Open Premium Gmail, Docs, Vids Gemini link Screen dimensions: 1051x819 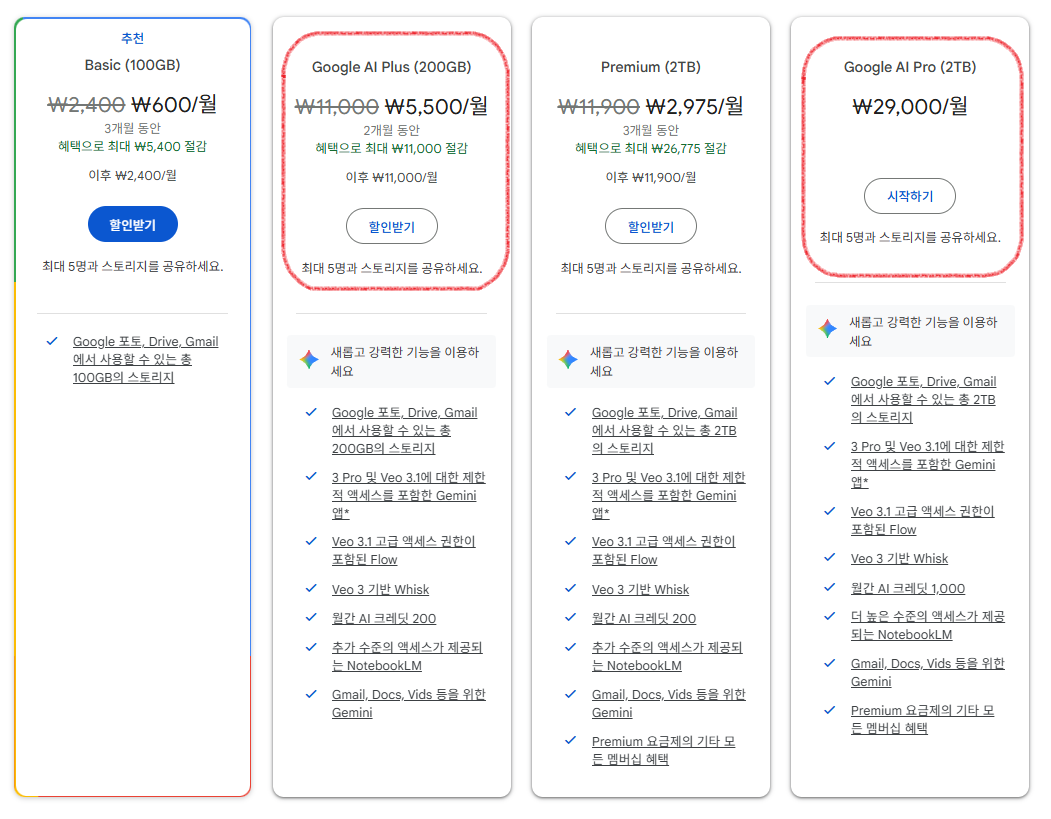(668, 703)
